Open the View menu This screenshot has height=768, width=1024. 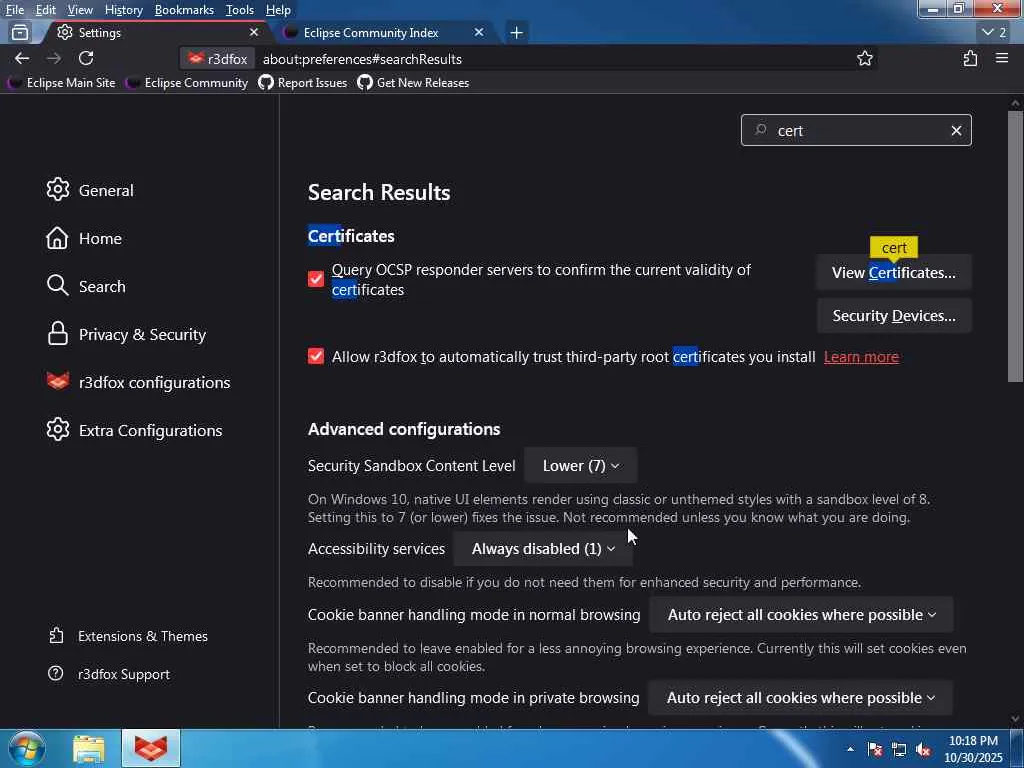[x=80, y=10]
